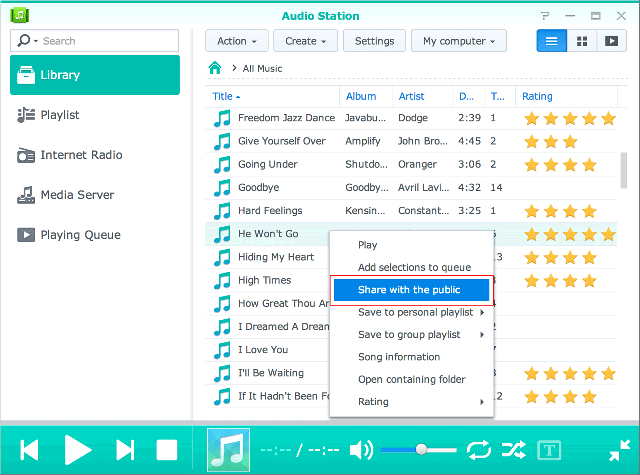
Task: Choose Add selections to queue
Action: coord(411,267)
